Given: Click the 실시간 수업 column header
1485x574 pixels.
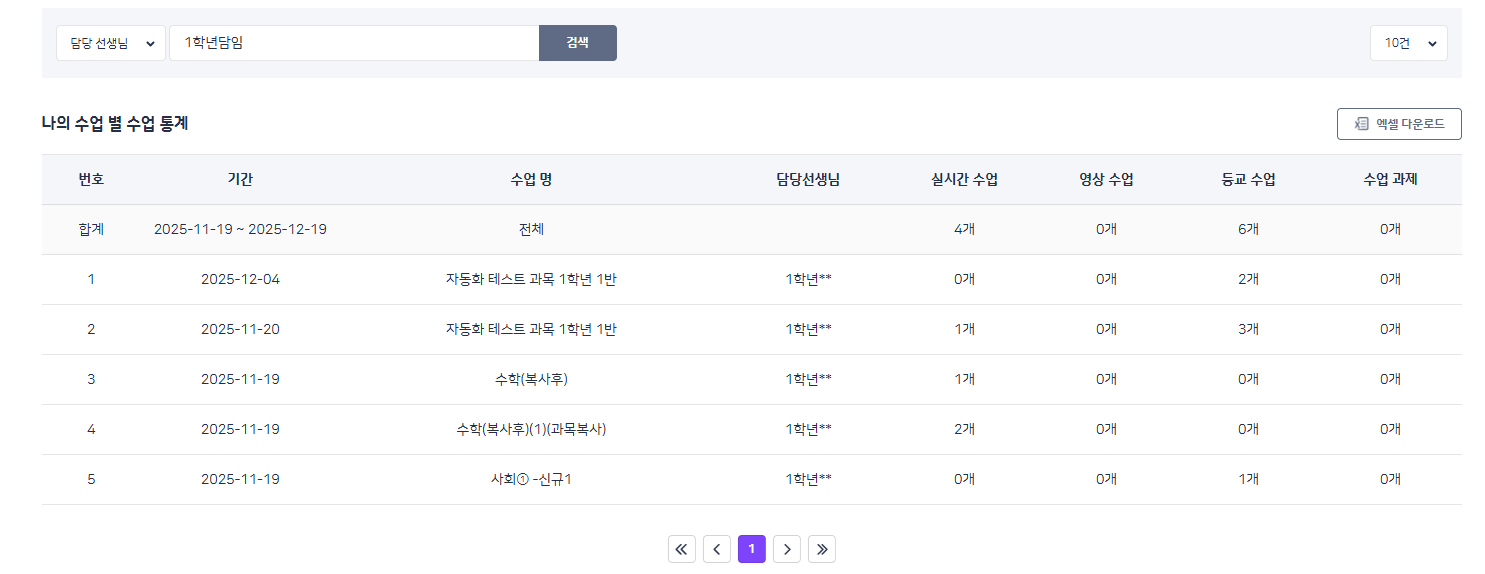Looking at the screenshot, I should pyautogui.click(x=964, y=180).
